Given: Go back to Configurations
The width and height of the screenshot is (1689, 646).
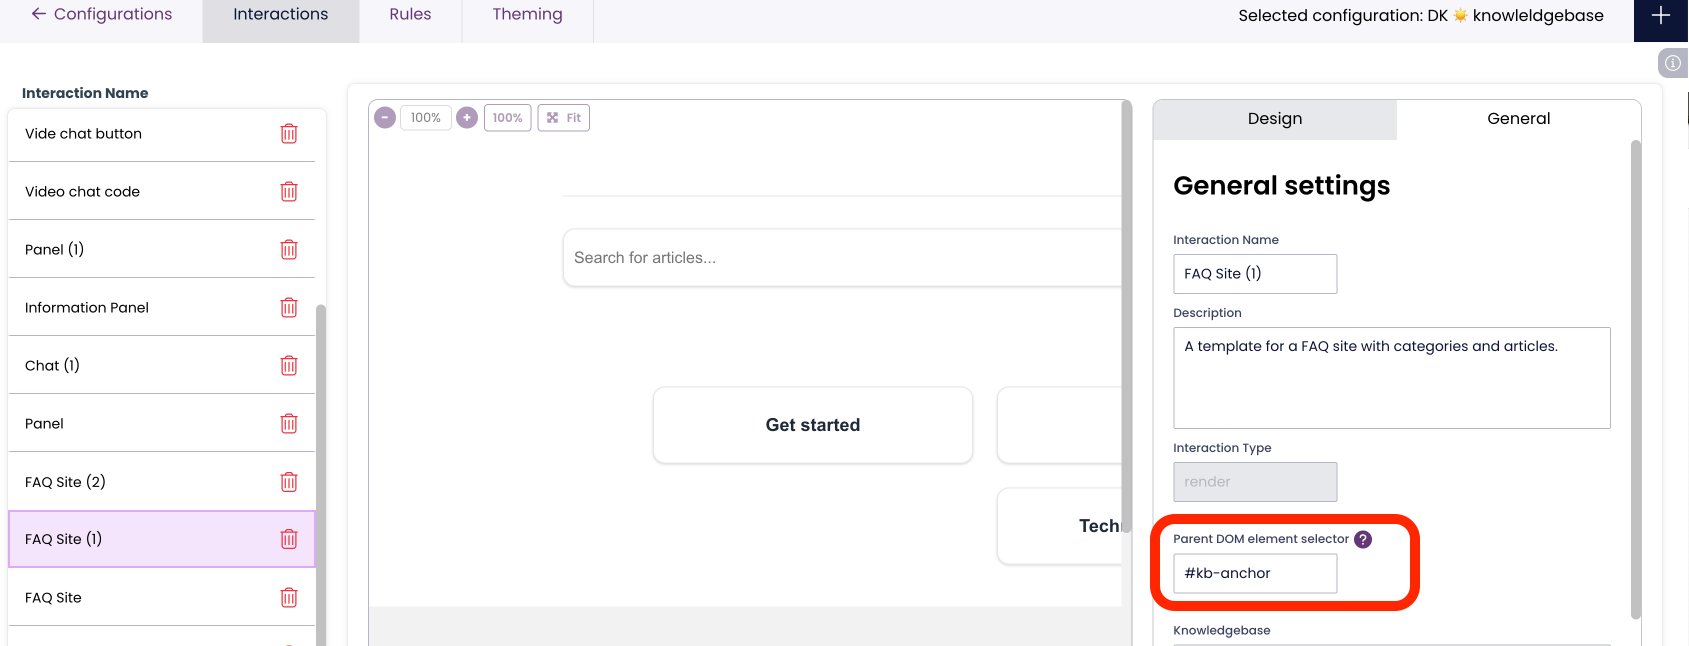Looking at the screenshot, I should click(102, 15).
